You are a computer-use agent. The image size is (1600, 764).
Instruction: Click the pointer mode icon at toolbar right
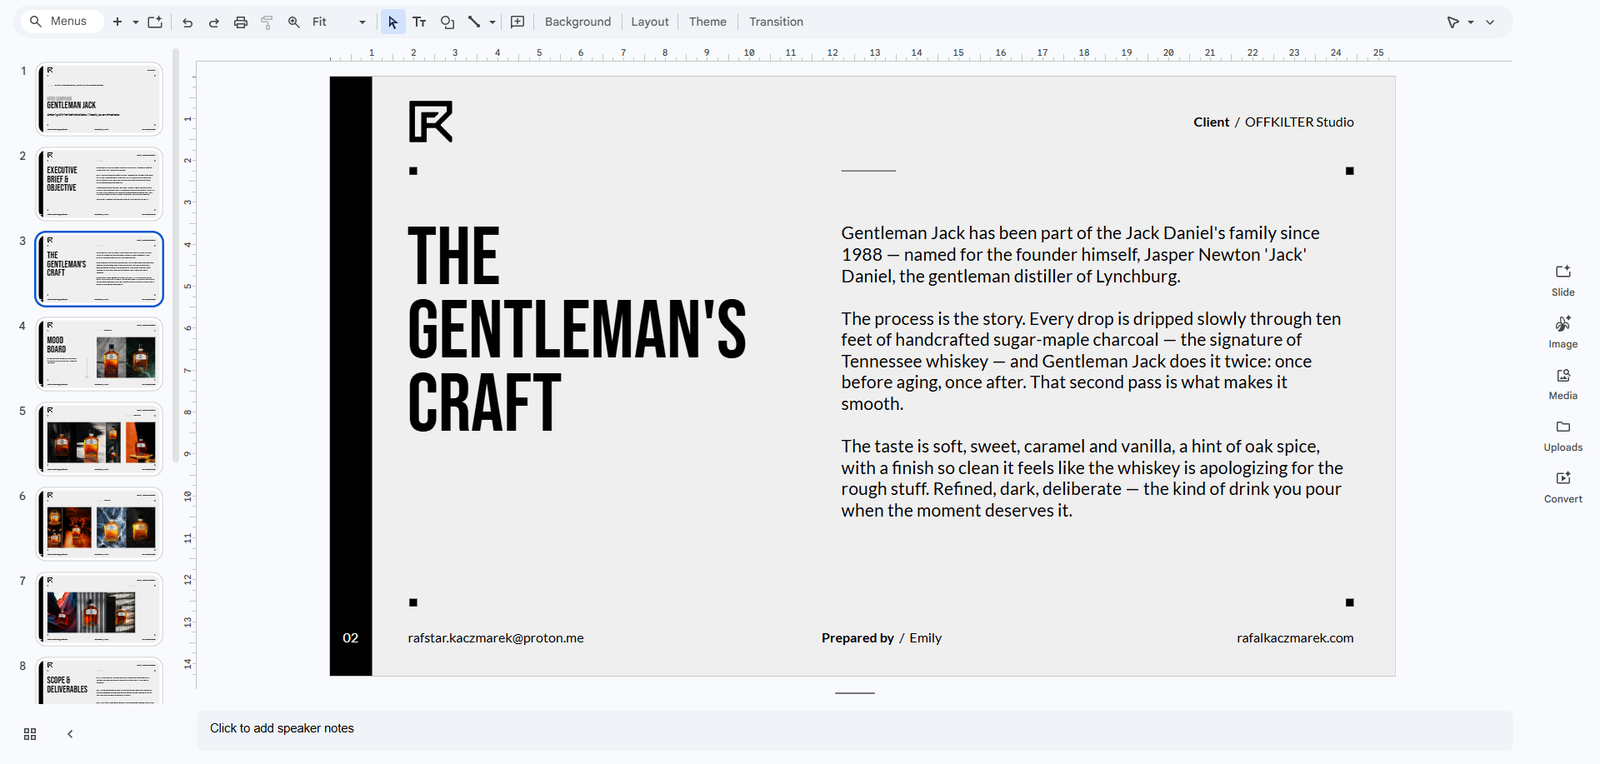(1454, 22)
